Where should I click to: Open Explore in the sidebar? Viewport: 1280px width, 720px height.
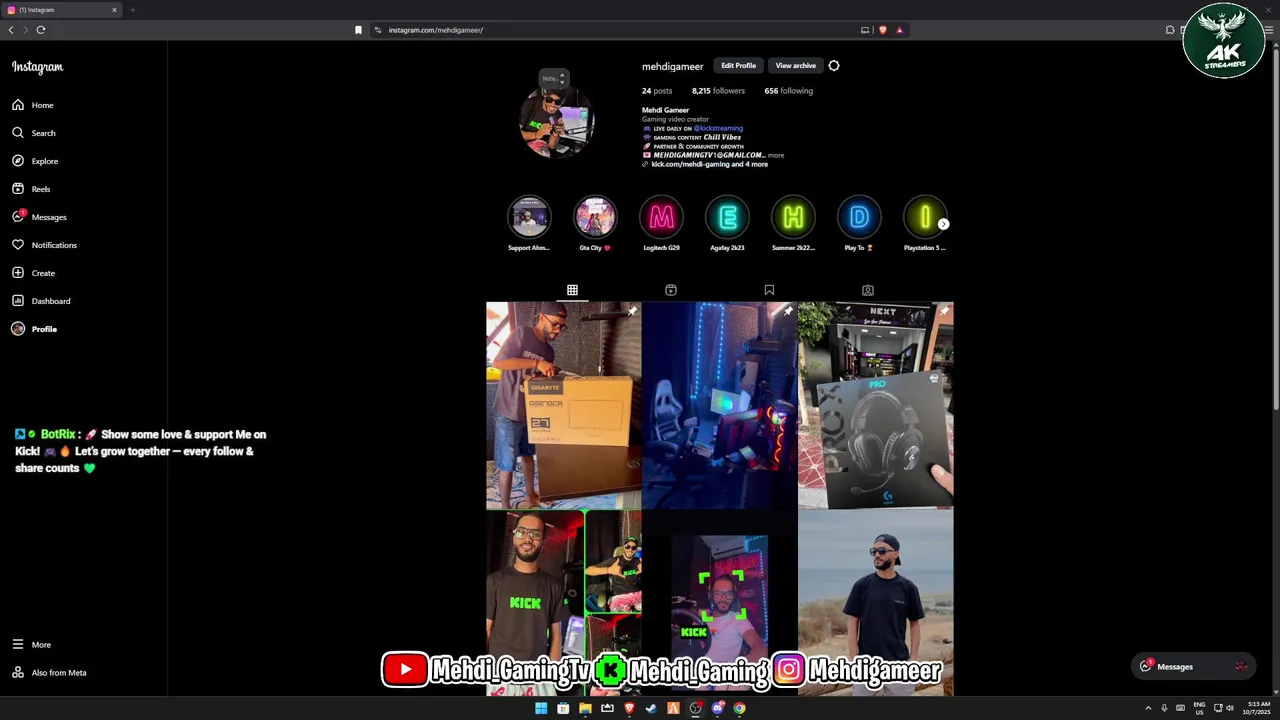[x=35, y=161]
